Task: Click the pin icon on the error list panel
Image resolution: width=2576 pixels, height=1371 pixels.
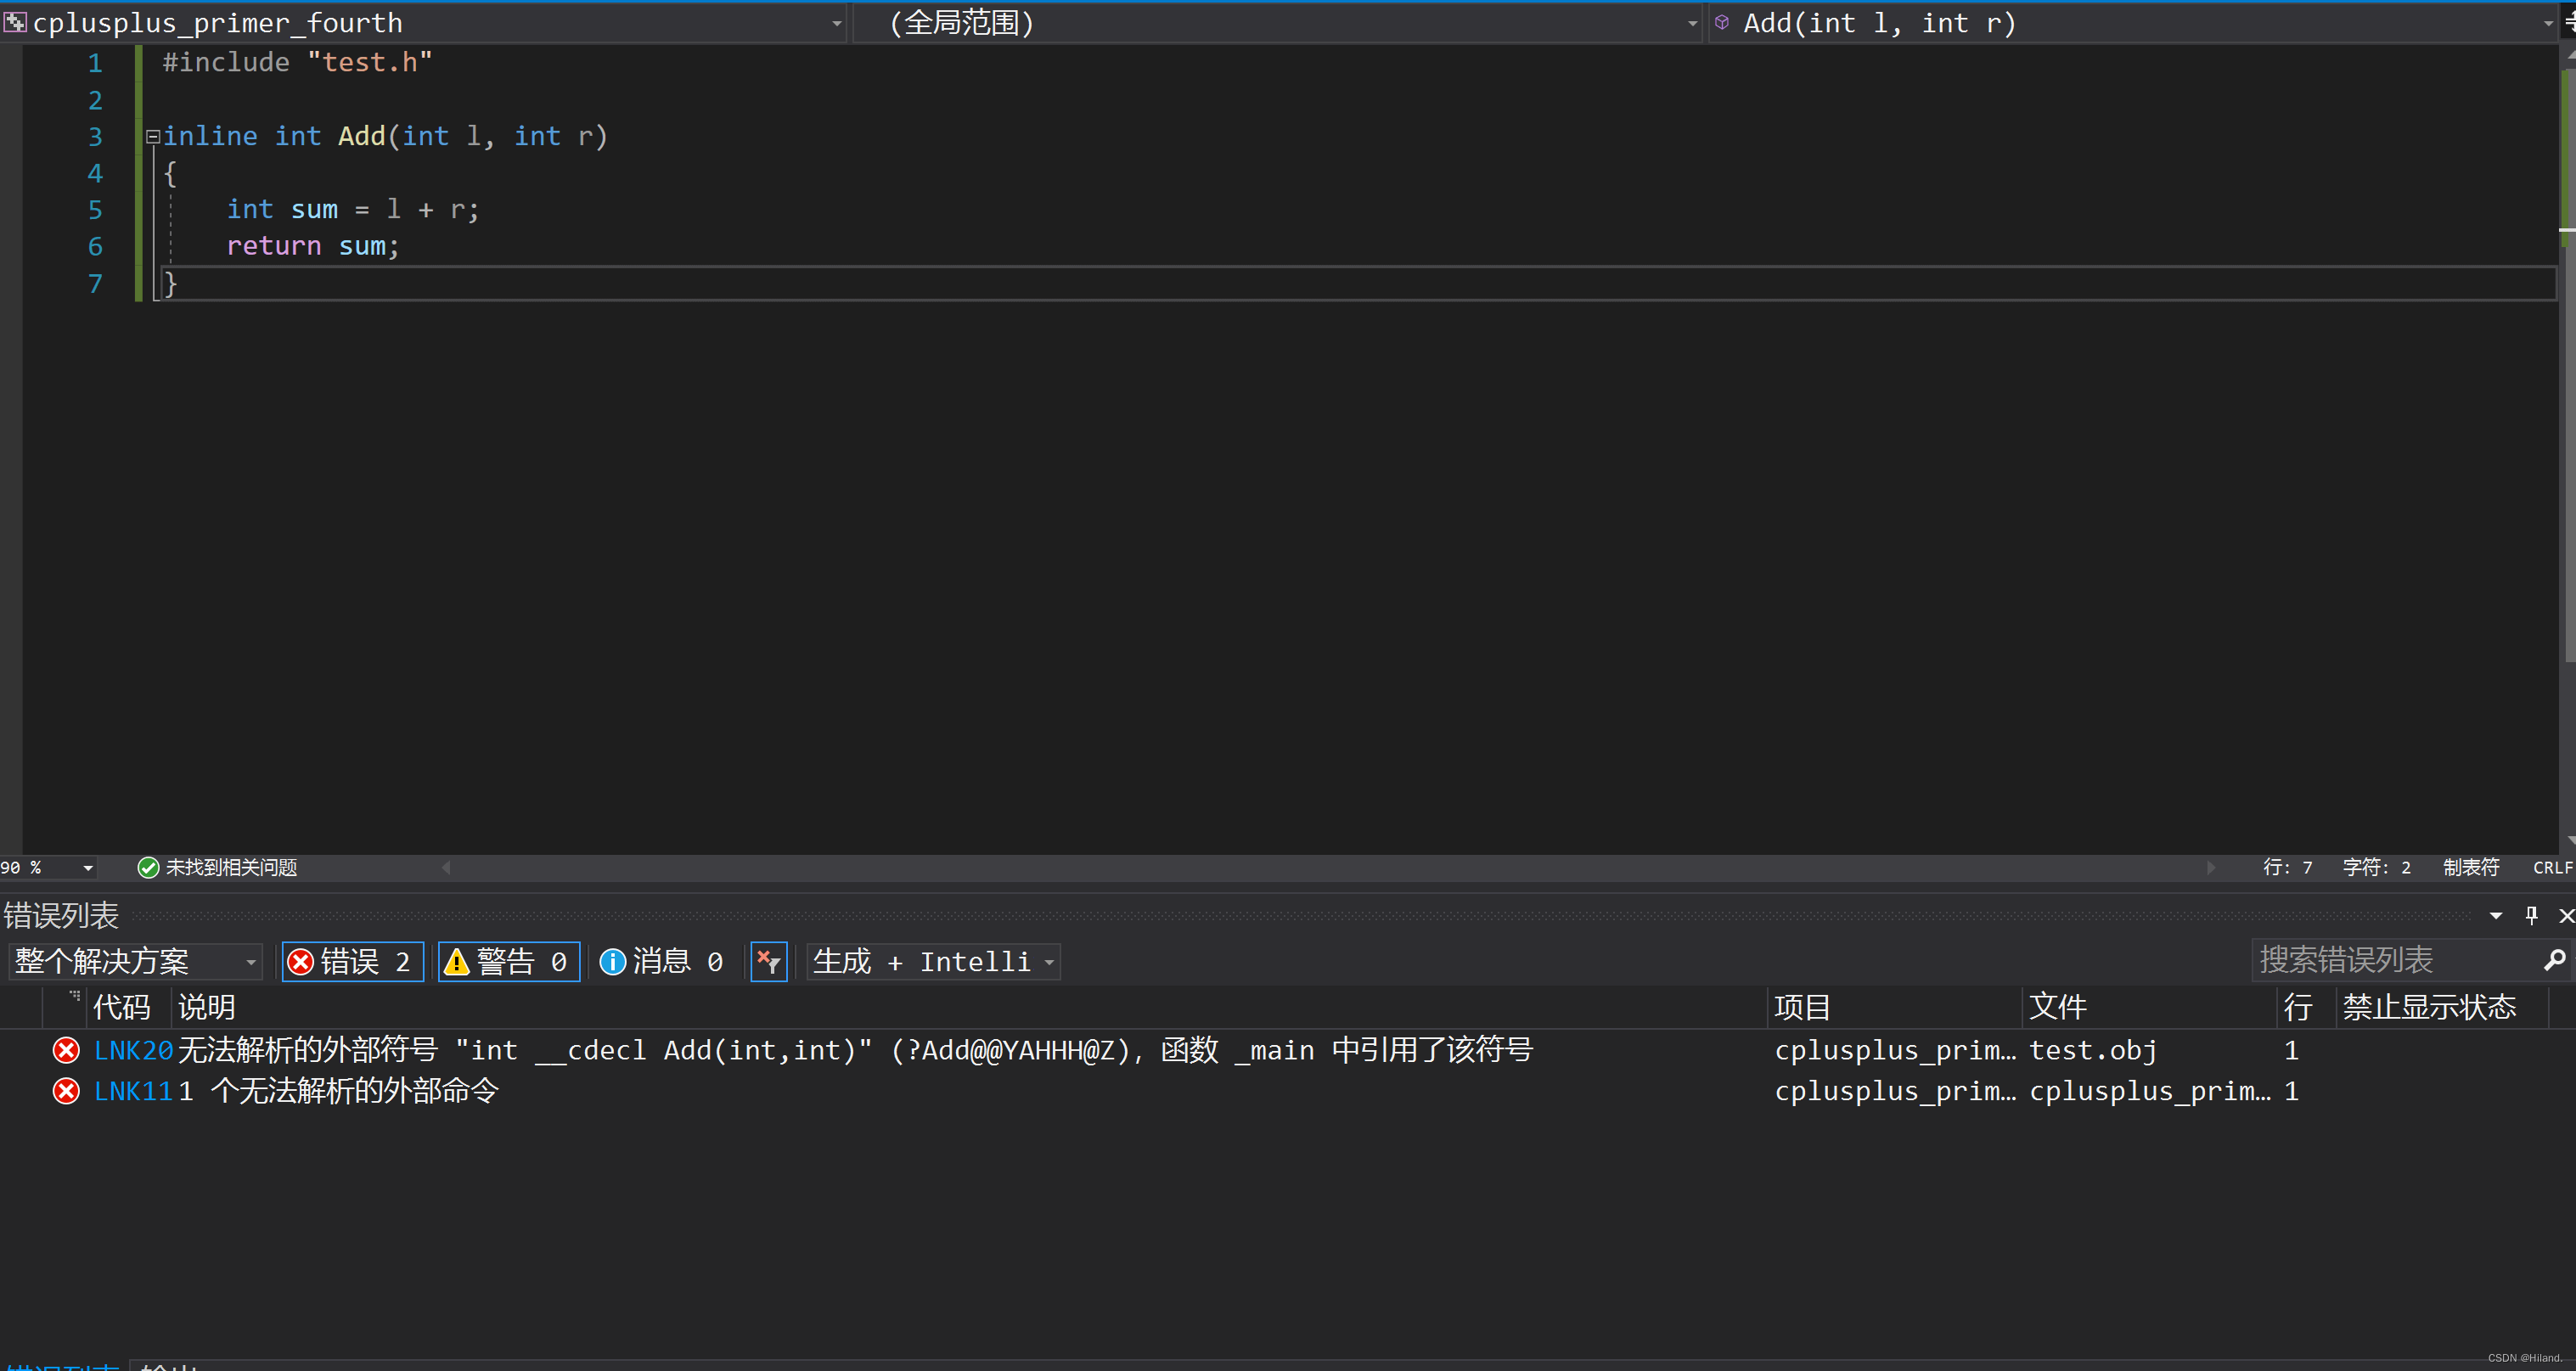Action: click(x=2531, y=915)
